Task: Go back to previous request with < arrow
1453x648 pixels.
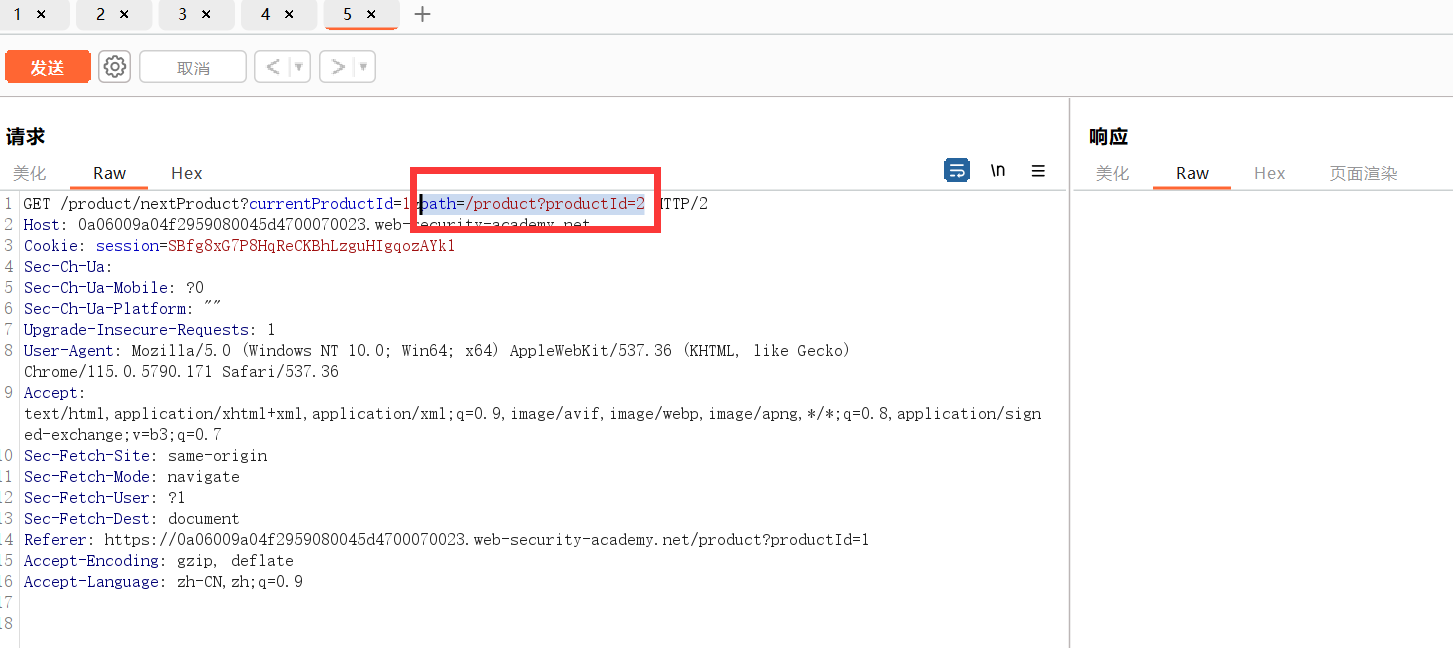Action: 273,67
